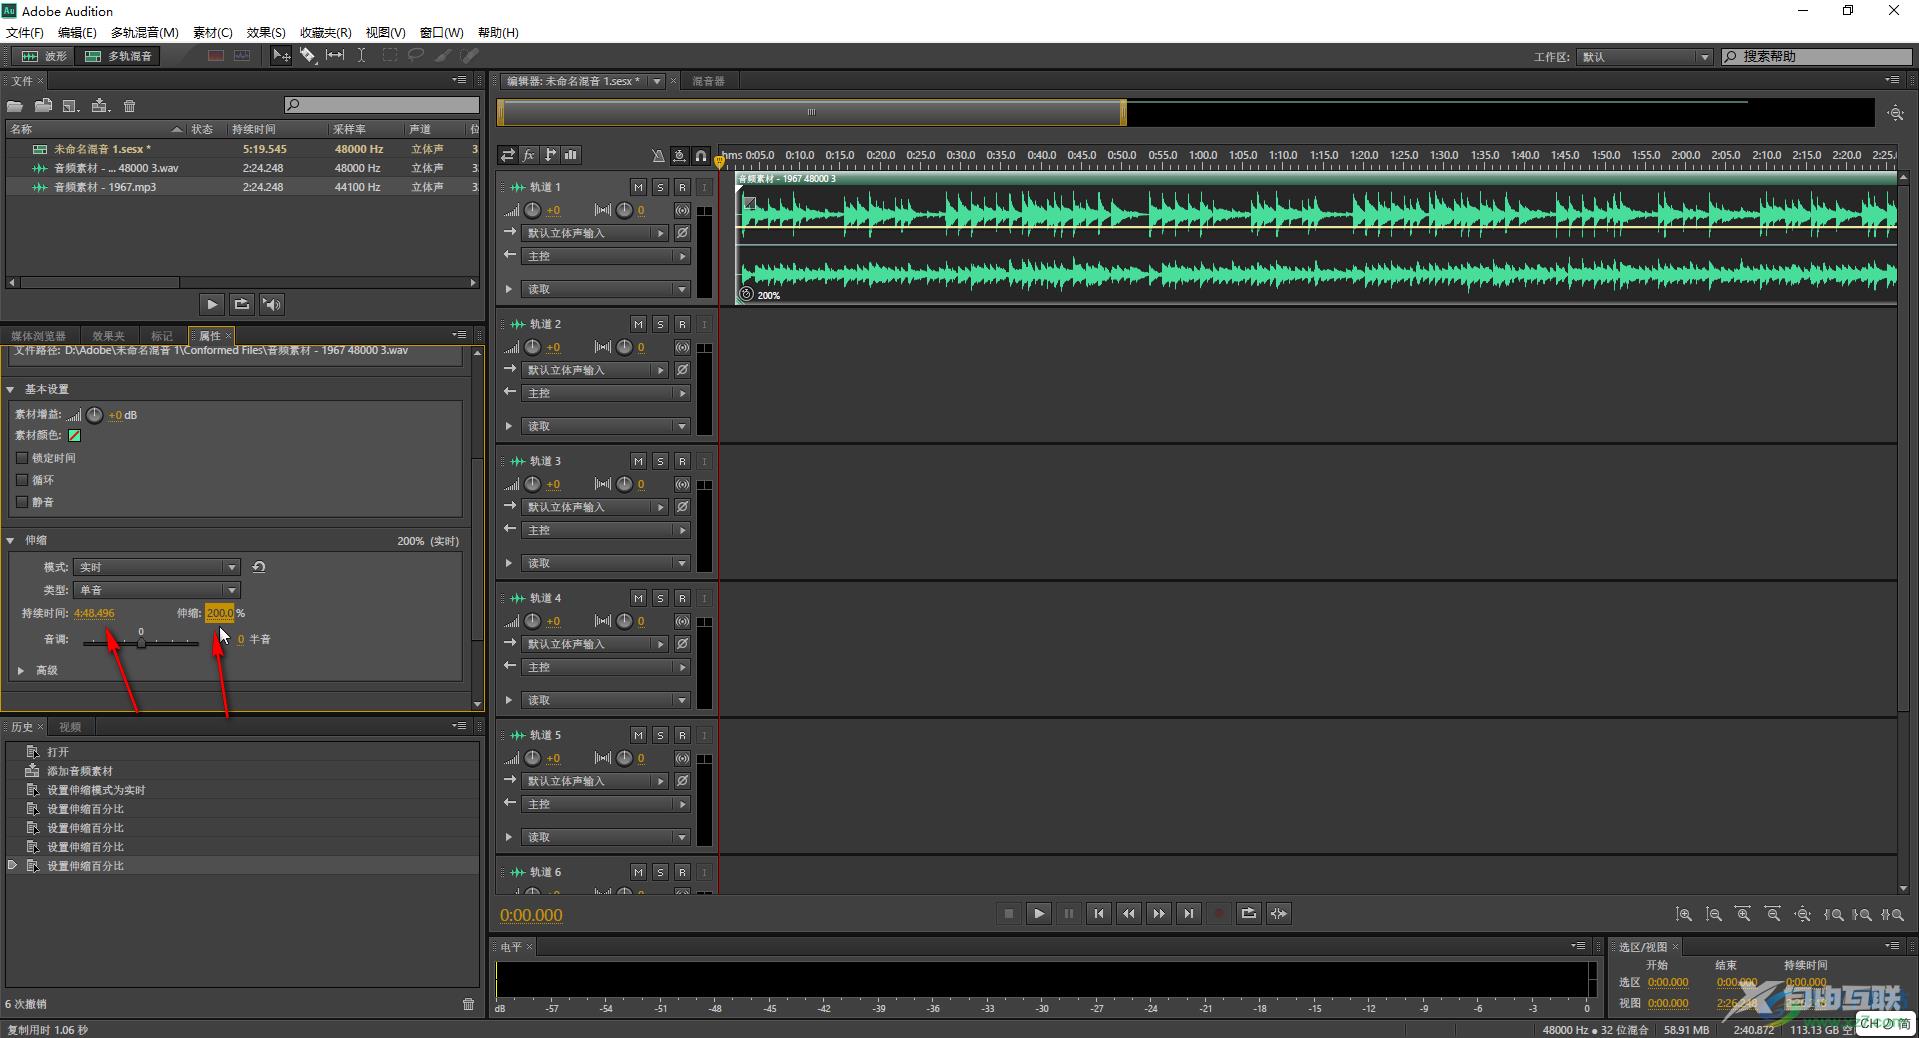The height and width of the screenshot is (1038, 1919).
Task: Open the Workspace dropdown
Action: tap(1645, 57)
